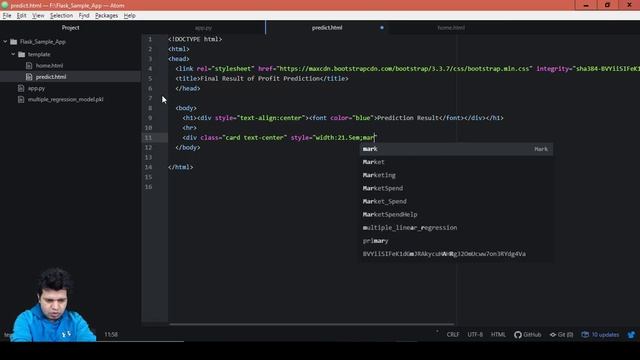Open the View menu
The height and width of the screenshot is (360, 640).
coord(38,16)
